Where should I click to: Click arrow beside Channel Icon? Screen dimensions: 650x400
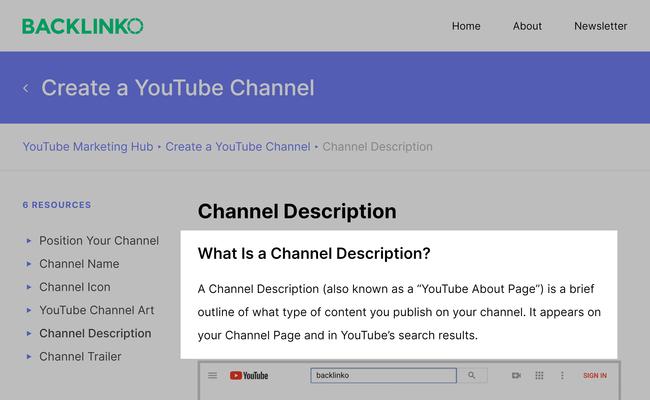[29, 287]
